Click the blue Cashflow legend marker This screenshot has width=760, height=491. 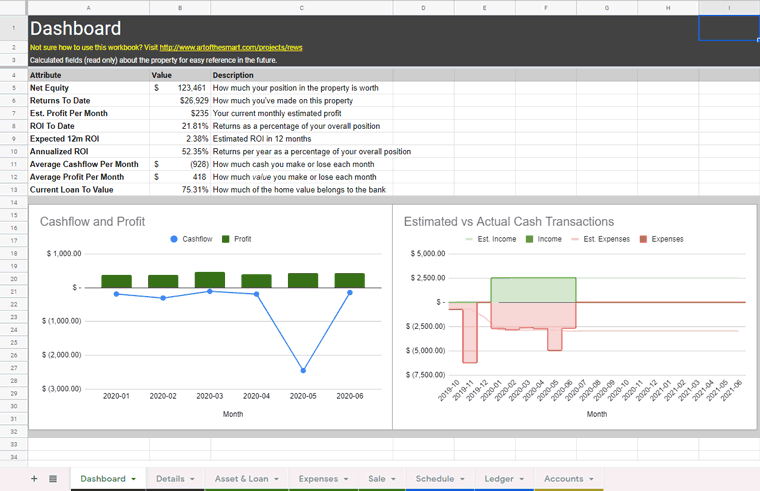[174, 239]
